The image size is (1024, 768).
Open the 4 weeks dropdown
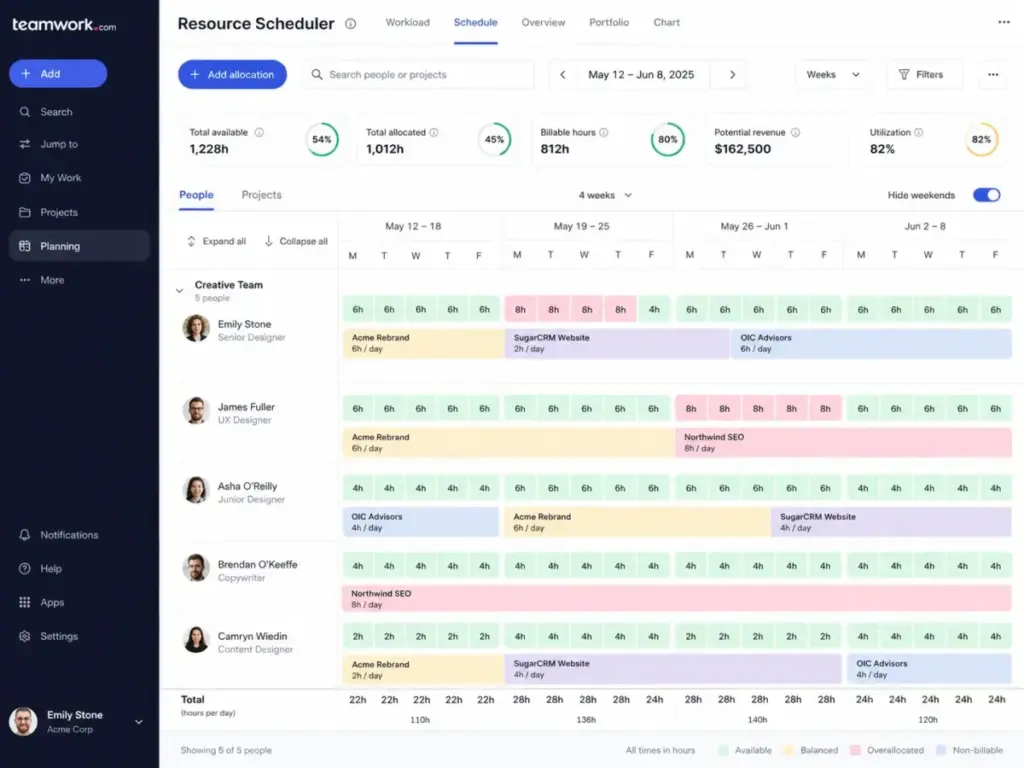[x=605, y=195]
